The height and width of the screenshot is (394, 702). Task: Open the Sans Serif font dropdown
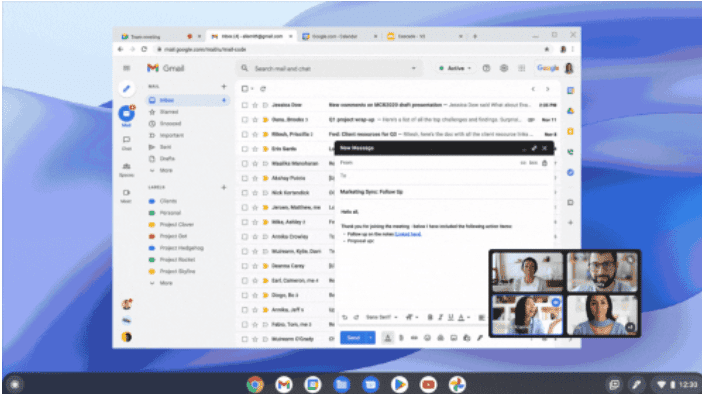[x=381, y=317]
